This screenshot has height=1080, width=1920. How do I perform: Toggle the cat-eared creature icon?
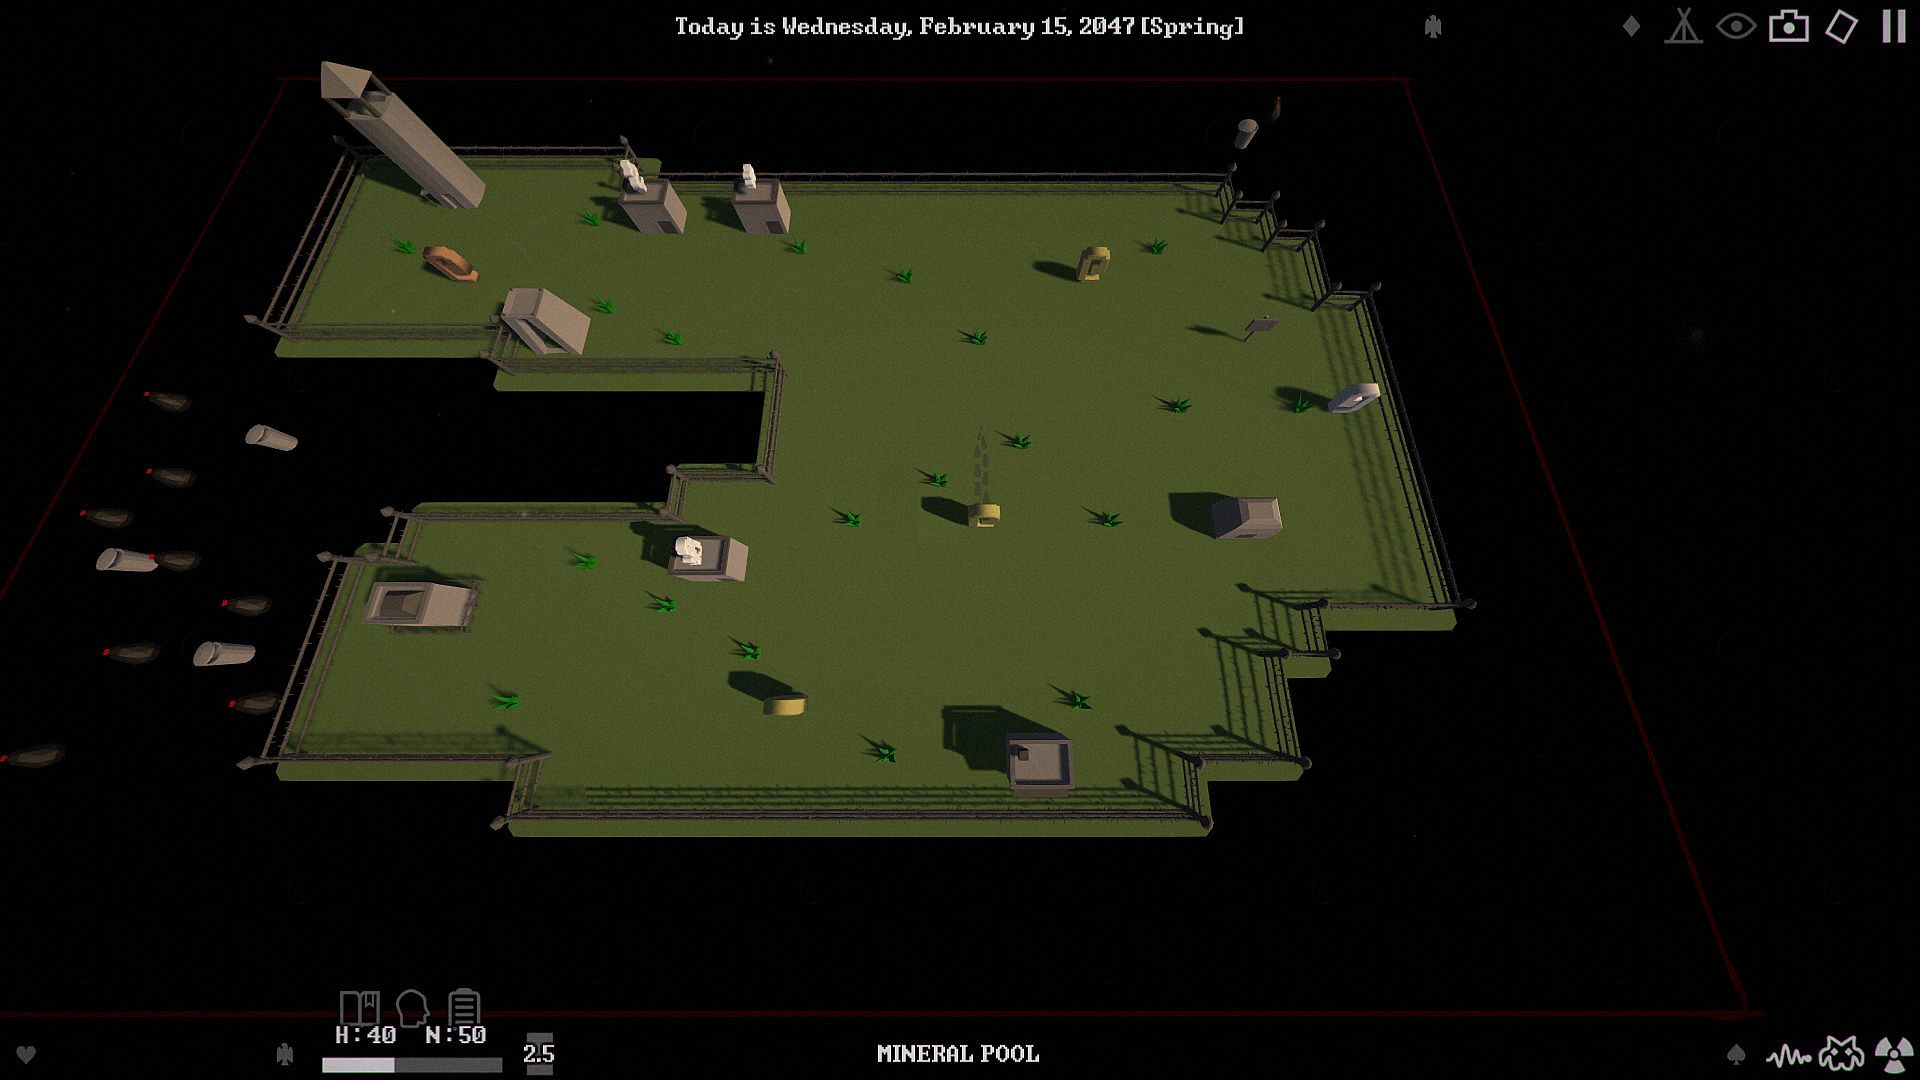(x=1841, y=1054)
